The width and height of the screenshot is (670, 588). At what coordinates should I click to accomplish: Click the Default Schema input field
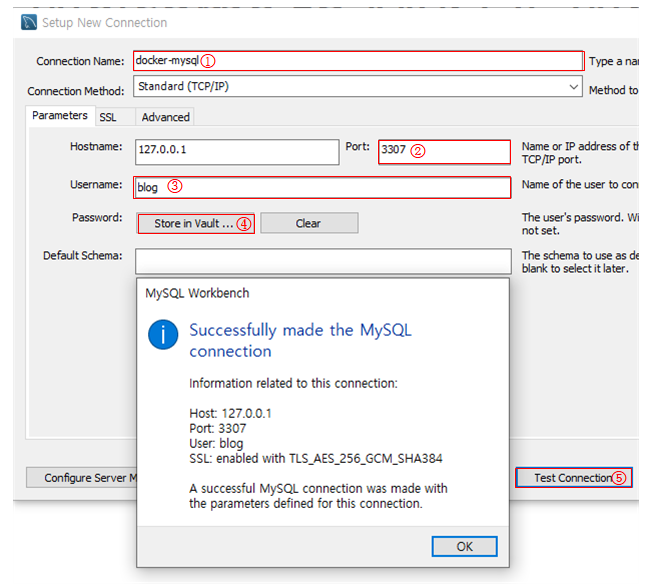tap(323, 261)
